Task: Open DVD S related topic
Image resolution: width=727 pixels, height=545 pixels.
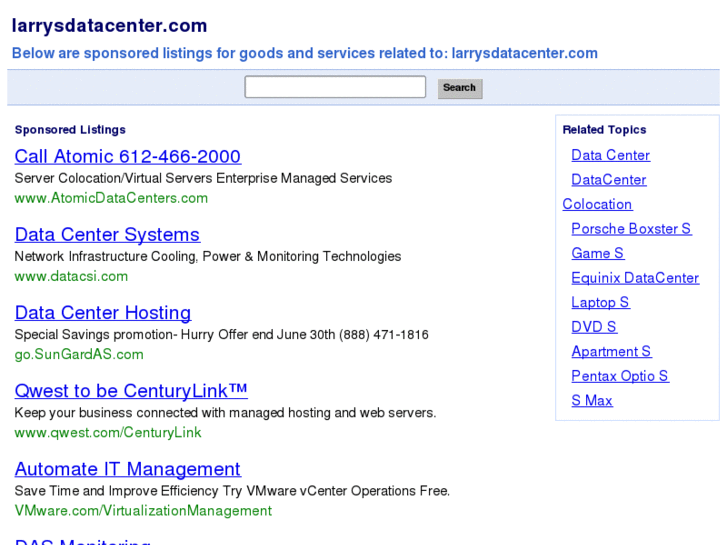Action: point(594,327)
